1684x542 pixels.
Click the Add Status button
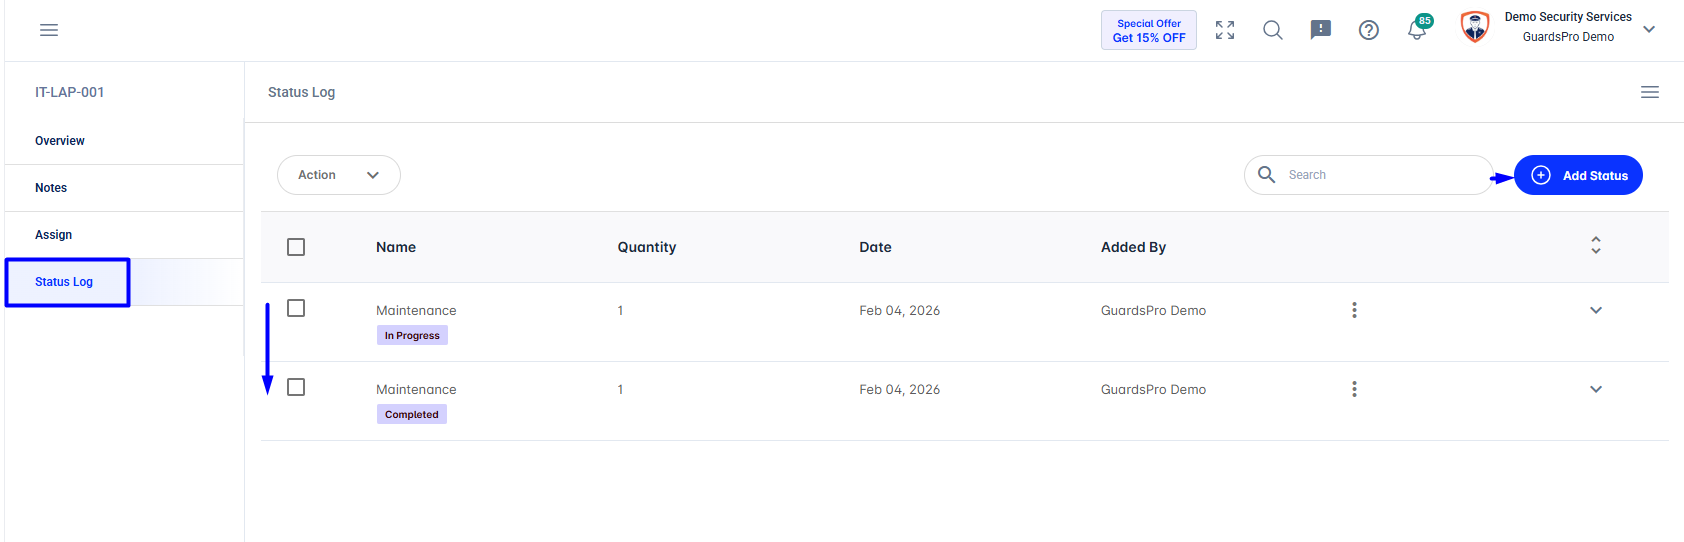click(x=1578, y=175)
